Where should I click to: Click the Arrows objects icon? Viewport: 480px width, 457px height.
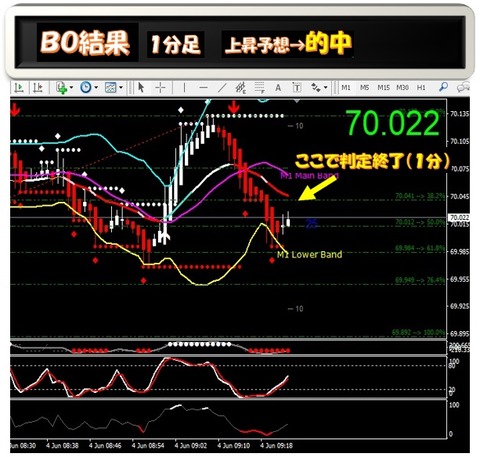tap(316, 88)
